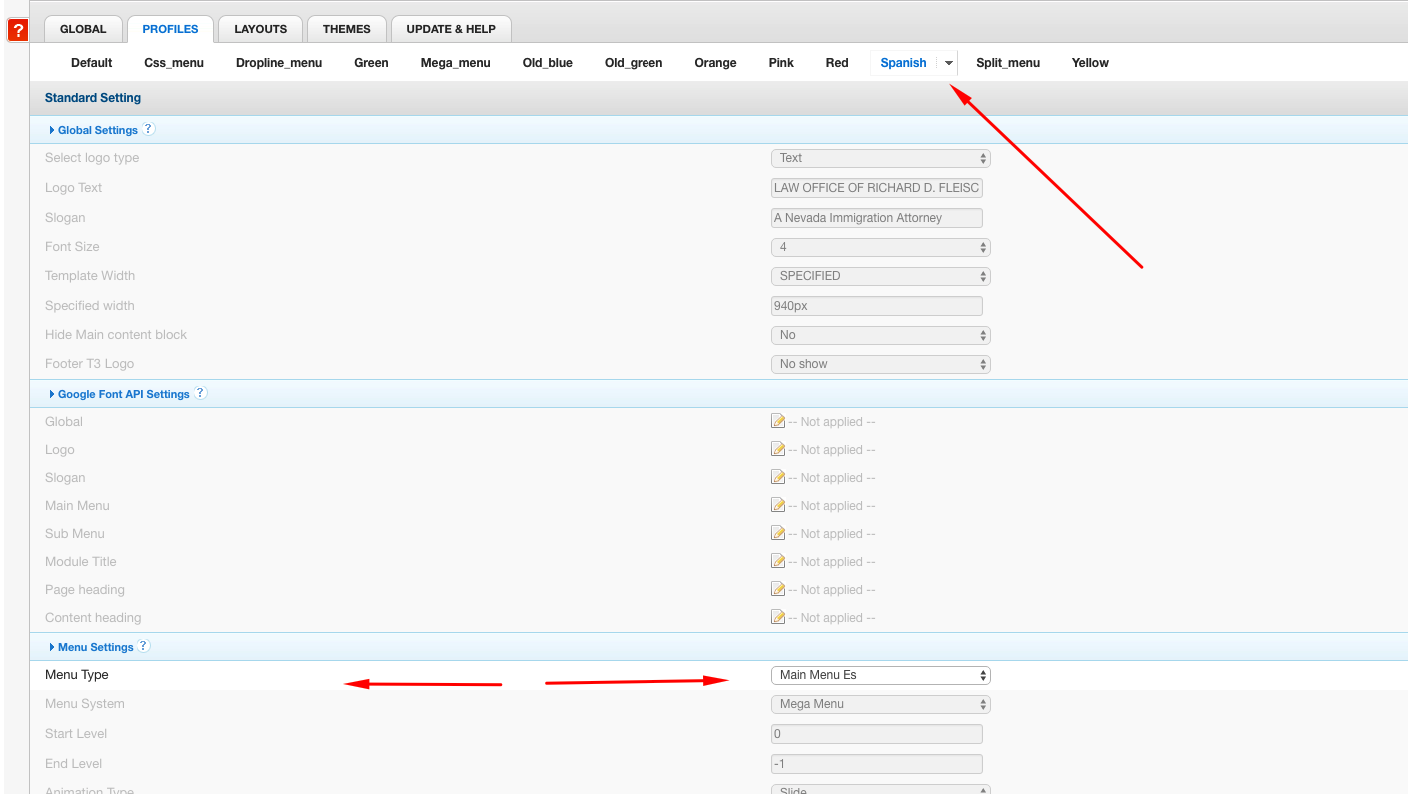1408x794 pixels.
Task: Edit the Module Title font pencil icon
Action: pyautogui.click(x=778, y=561)
